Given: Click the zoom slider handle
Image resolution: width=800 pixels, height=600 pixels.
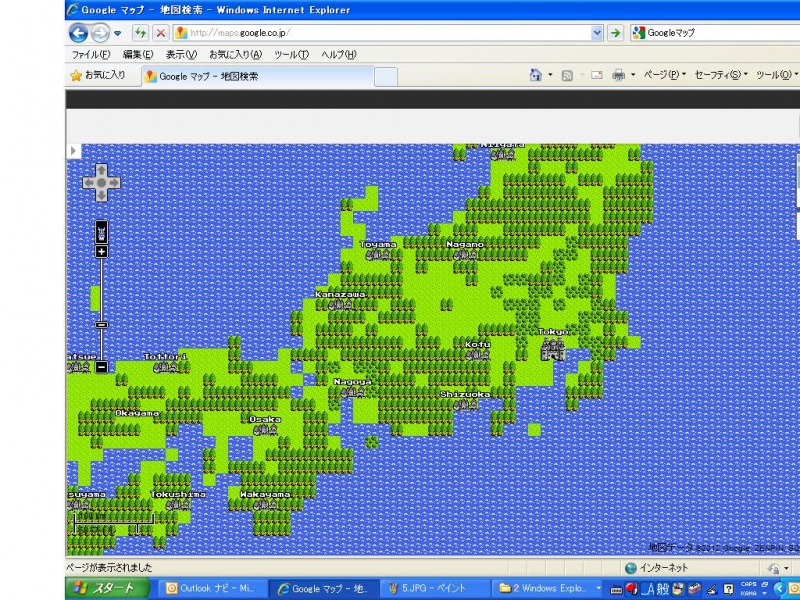Looking at the screenshot, I should tap(102, 325).
